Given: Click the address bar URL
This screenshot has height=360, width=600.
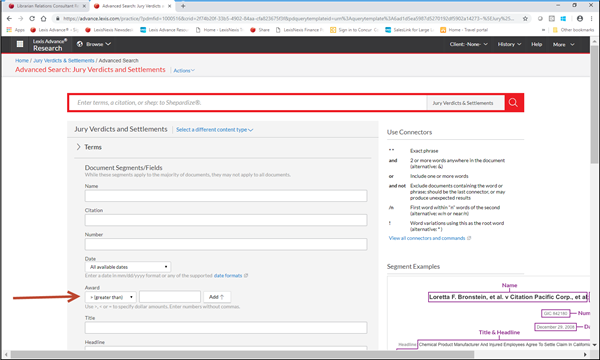Looking at the screenshot, I should (x=289, y=18).
